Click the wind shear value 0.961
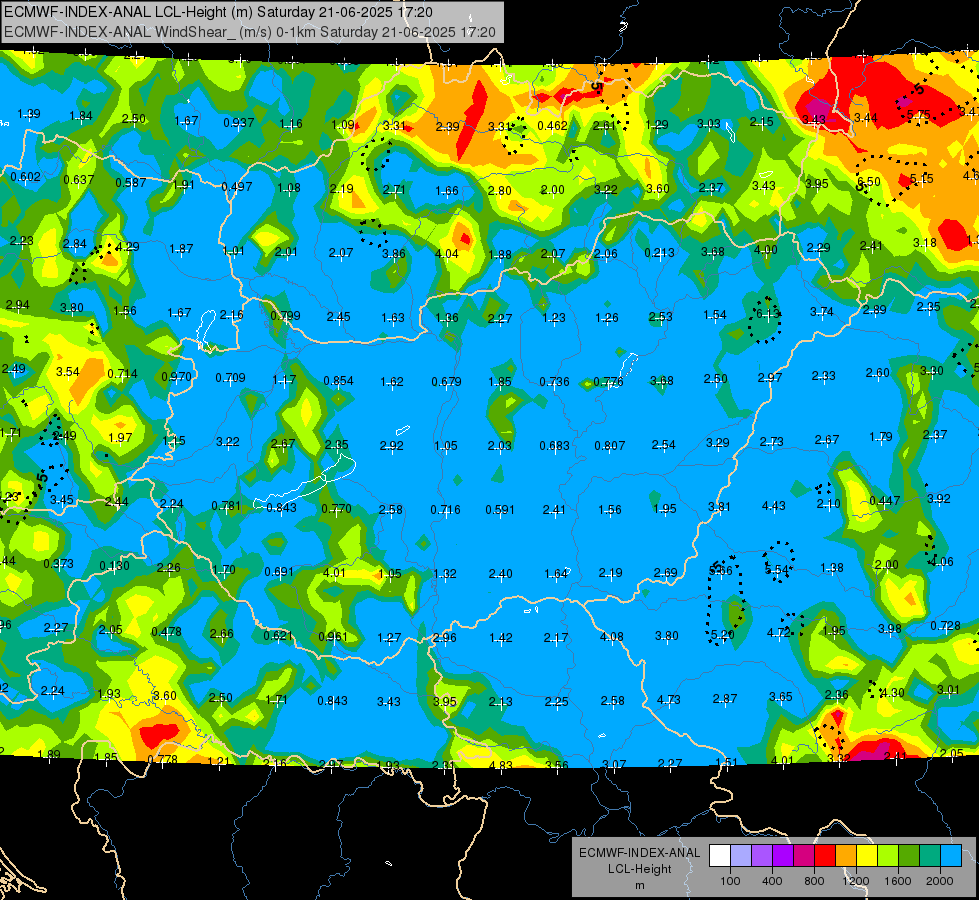Viewport: 979px width, 900px height. [333, 636]
